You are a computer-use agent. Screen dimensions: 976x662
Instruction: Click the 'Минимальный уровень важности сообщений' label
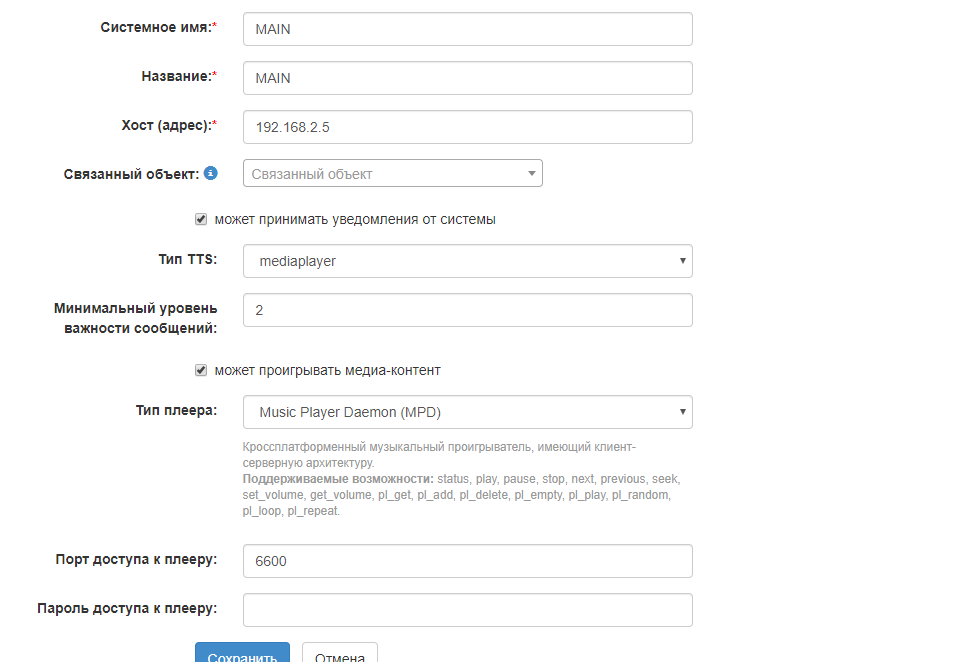136,318
